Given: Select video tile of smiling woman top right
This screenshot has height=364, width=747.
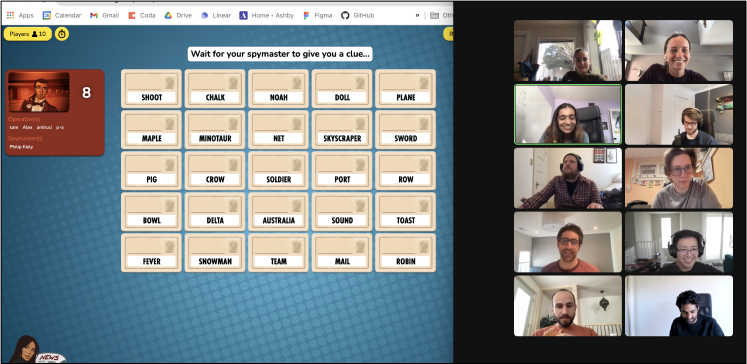Looking at the screenshot, I should [679, 51].
